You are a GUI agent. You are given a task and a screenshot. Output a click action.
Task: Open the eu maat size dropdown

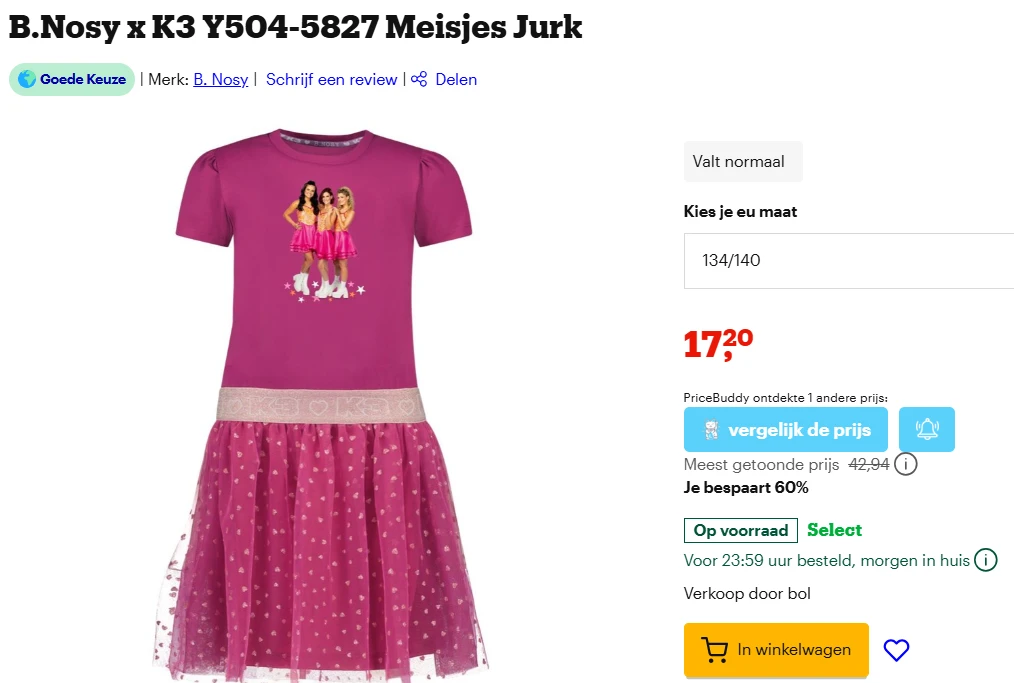point(848,261)
